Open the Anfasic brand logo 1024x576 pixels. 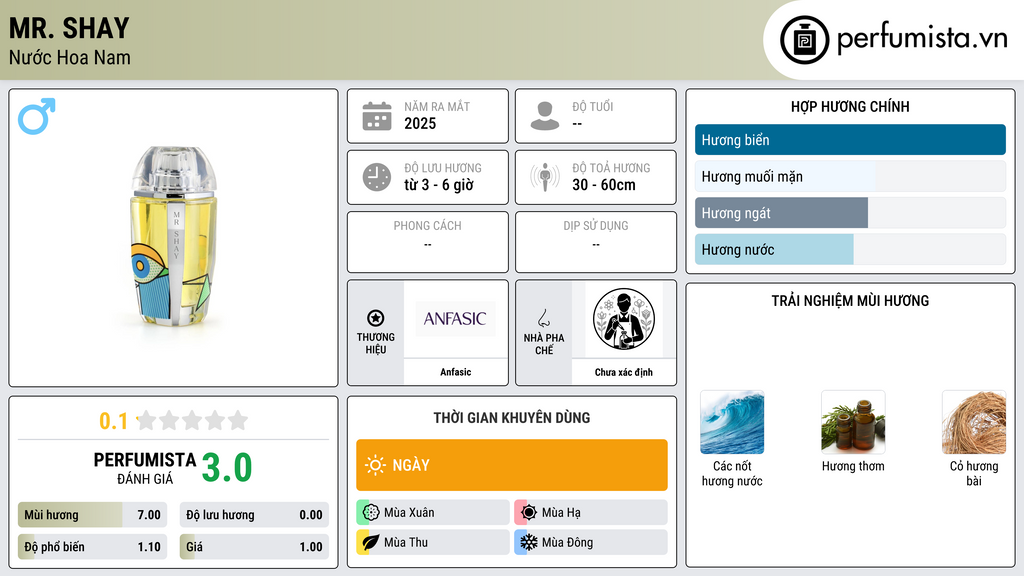(x=455, y=319)
